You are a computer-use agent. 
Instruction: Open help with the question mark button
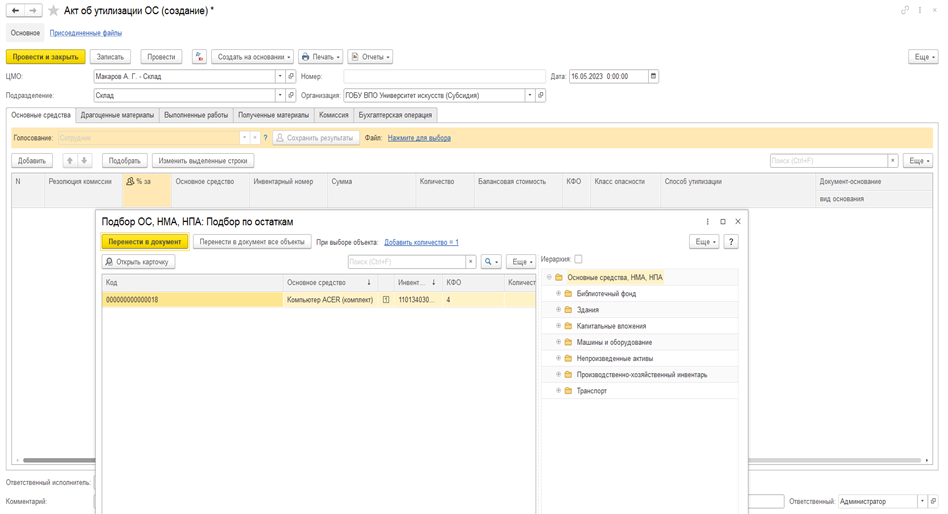[x=731, y=242]
